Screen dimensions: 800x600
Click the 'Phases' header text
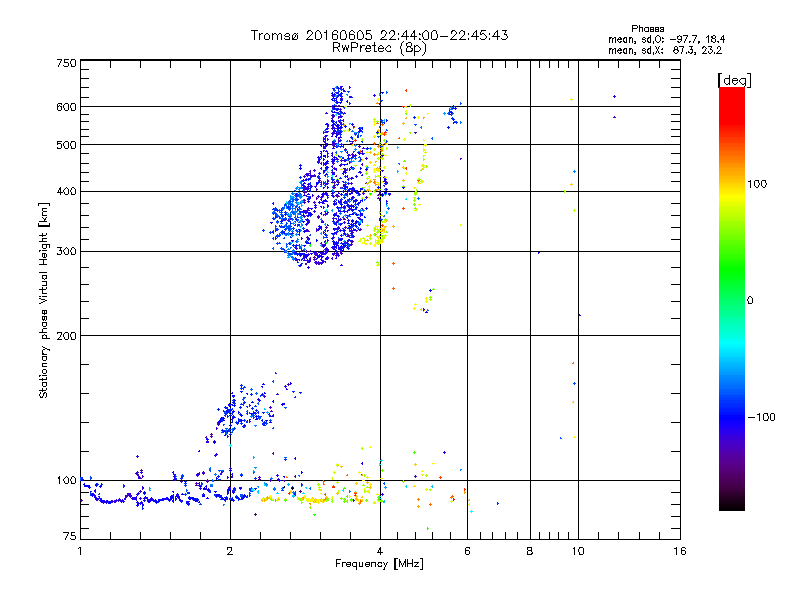click(x=647, y=29)
